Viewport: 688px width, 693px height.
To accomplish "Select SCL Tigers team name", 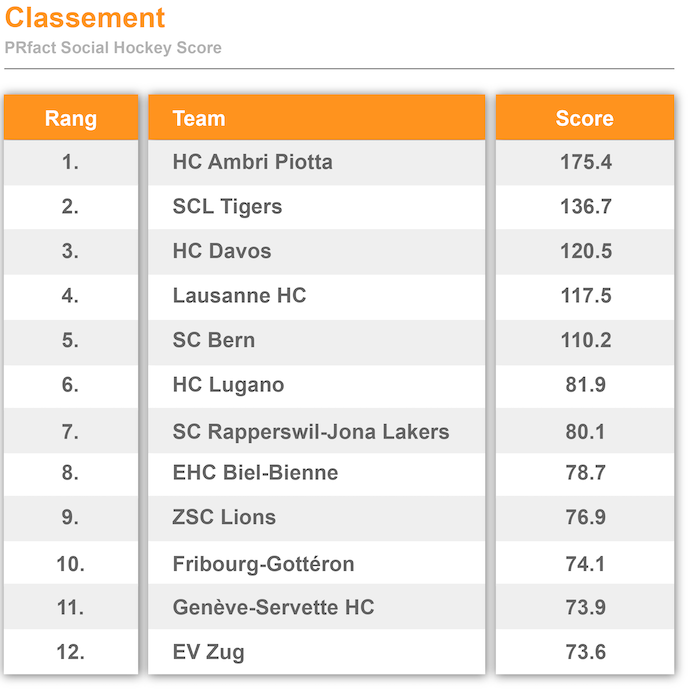I will pyautogui.click(x=227, y=207).
